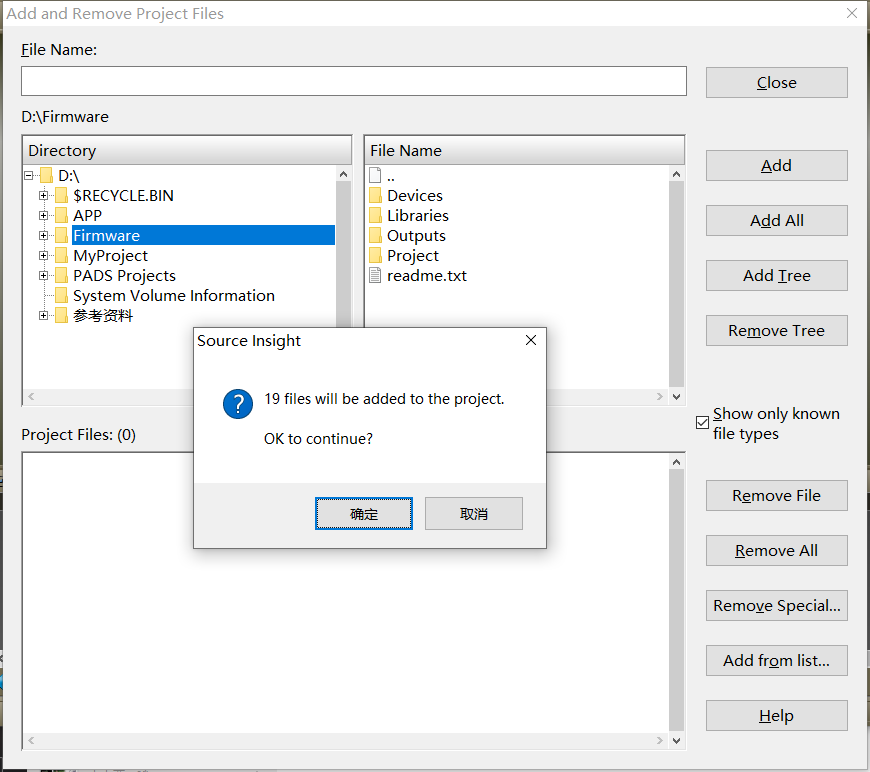Expand the APP folder node

click(x=43, y=215)
